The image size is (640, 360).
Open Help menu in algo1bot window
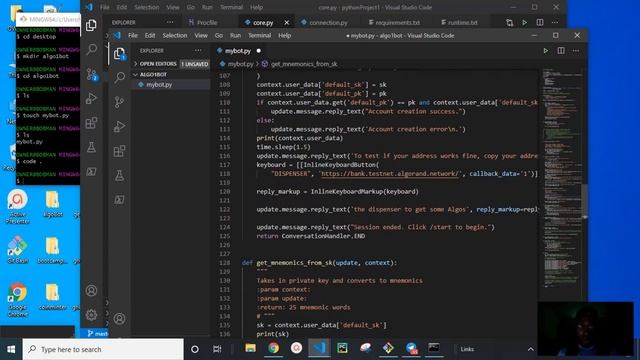[284, 36]
